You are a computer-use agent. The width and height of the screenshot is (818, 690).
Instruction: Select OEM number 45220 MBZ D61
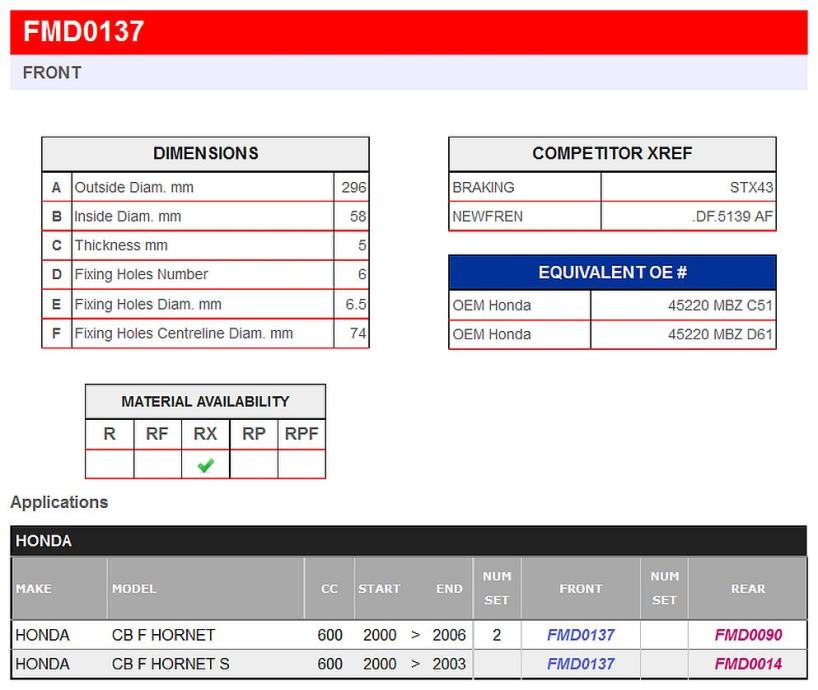[720, 334]
